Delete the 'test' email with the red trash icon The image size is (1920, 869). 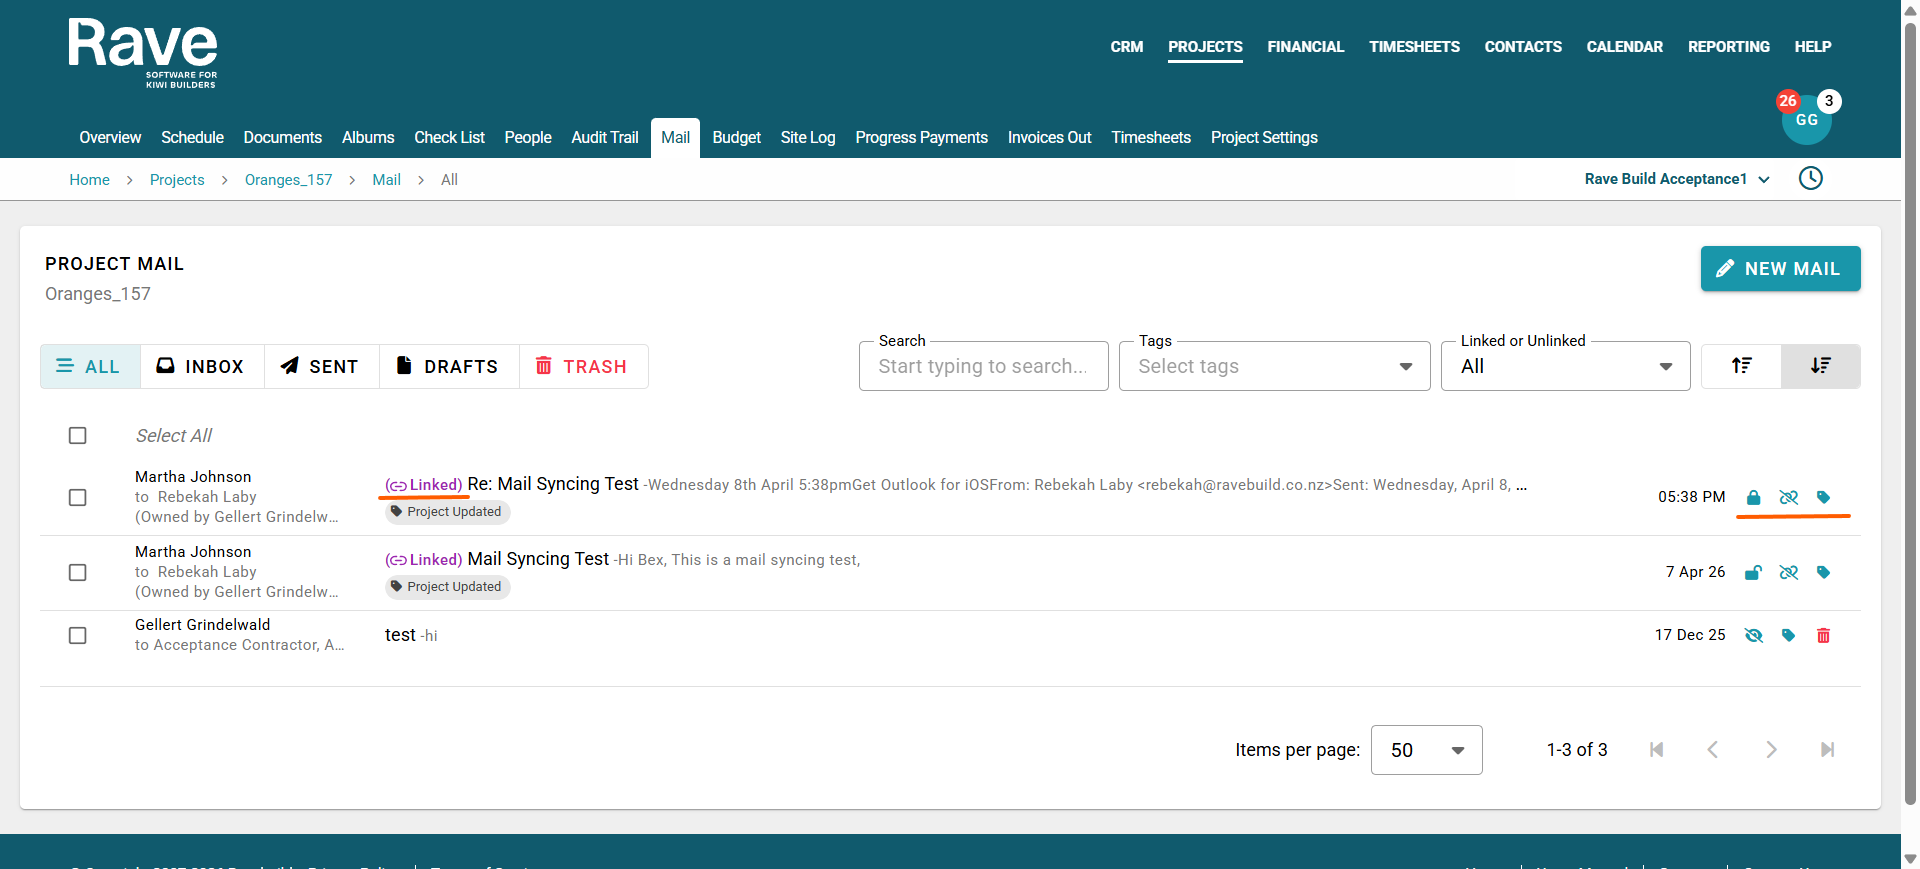click(x=1823, y=636)
